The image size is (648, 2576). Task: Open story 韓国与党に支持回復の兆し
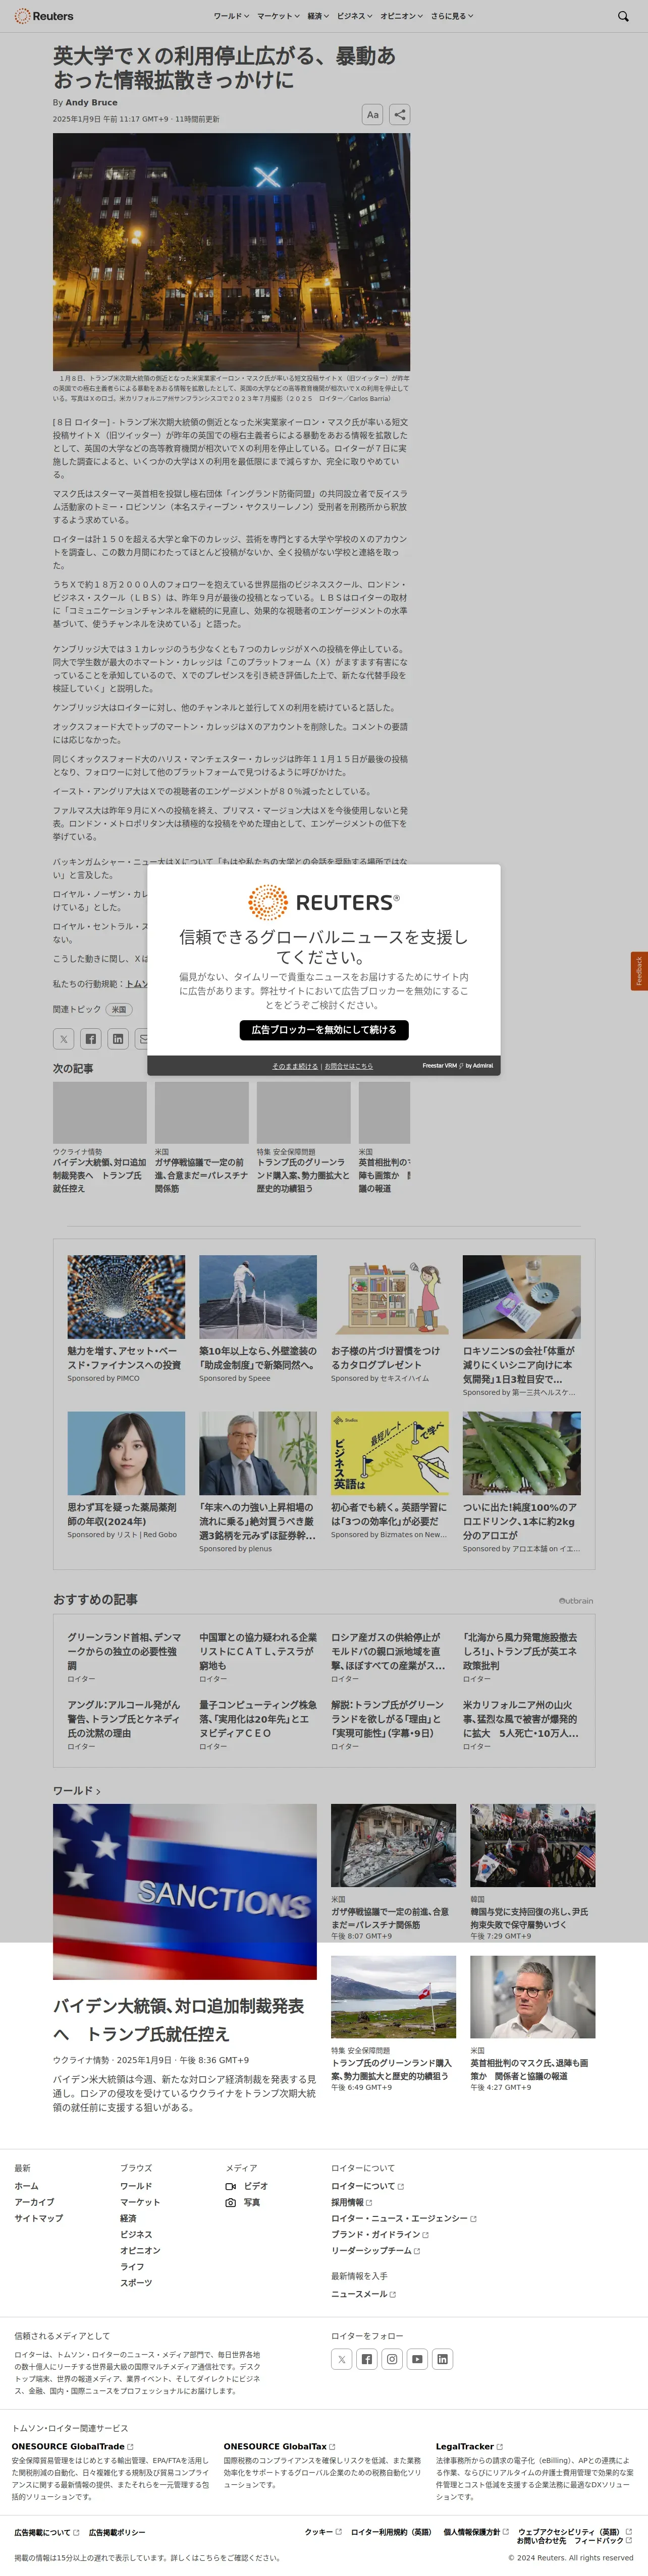tap(529, 1918)
